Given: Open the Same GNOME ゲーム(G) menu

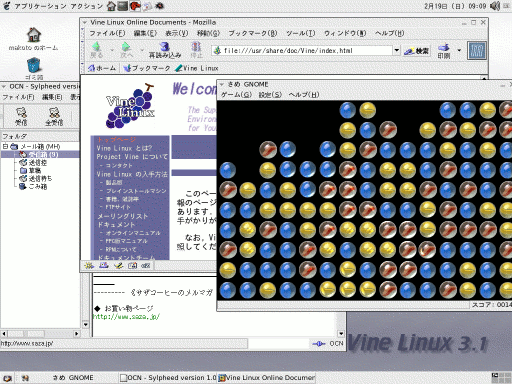Looking at the screenshot, I should coord(236,95).
